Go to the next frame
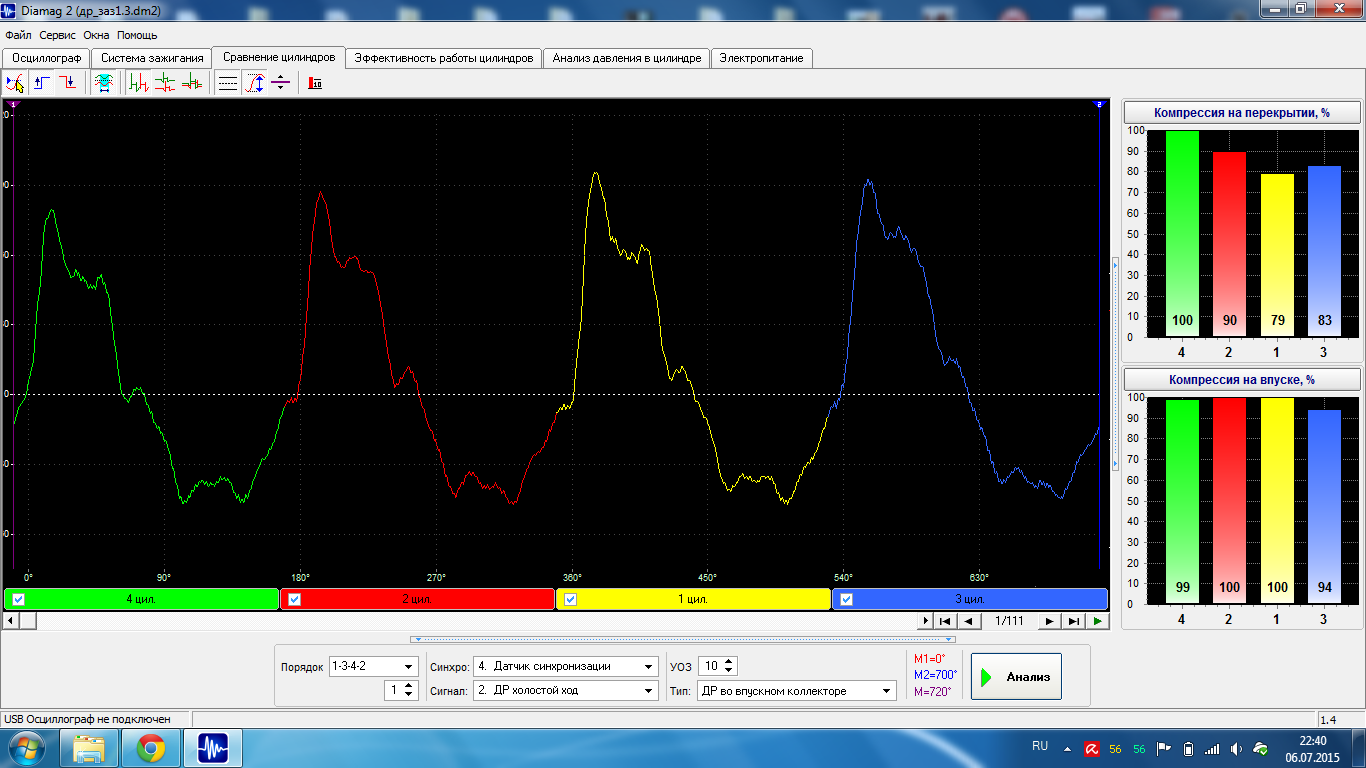1366x768 pixels. (1049, 621)
